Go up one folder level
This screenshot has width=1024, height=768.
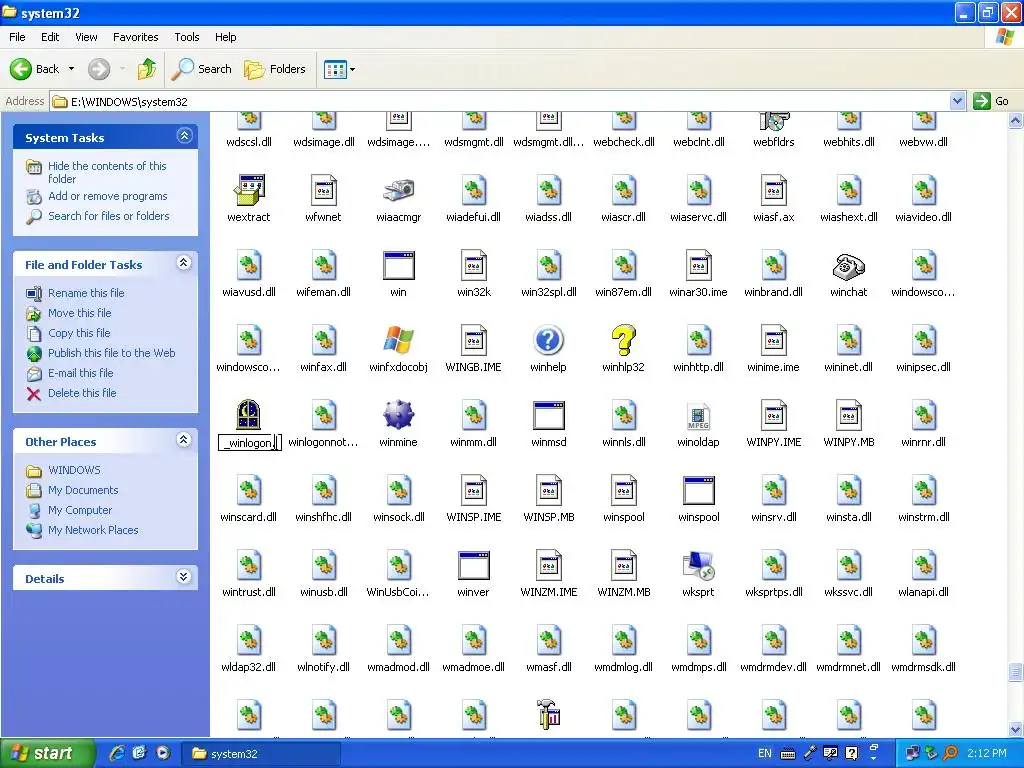146,69
